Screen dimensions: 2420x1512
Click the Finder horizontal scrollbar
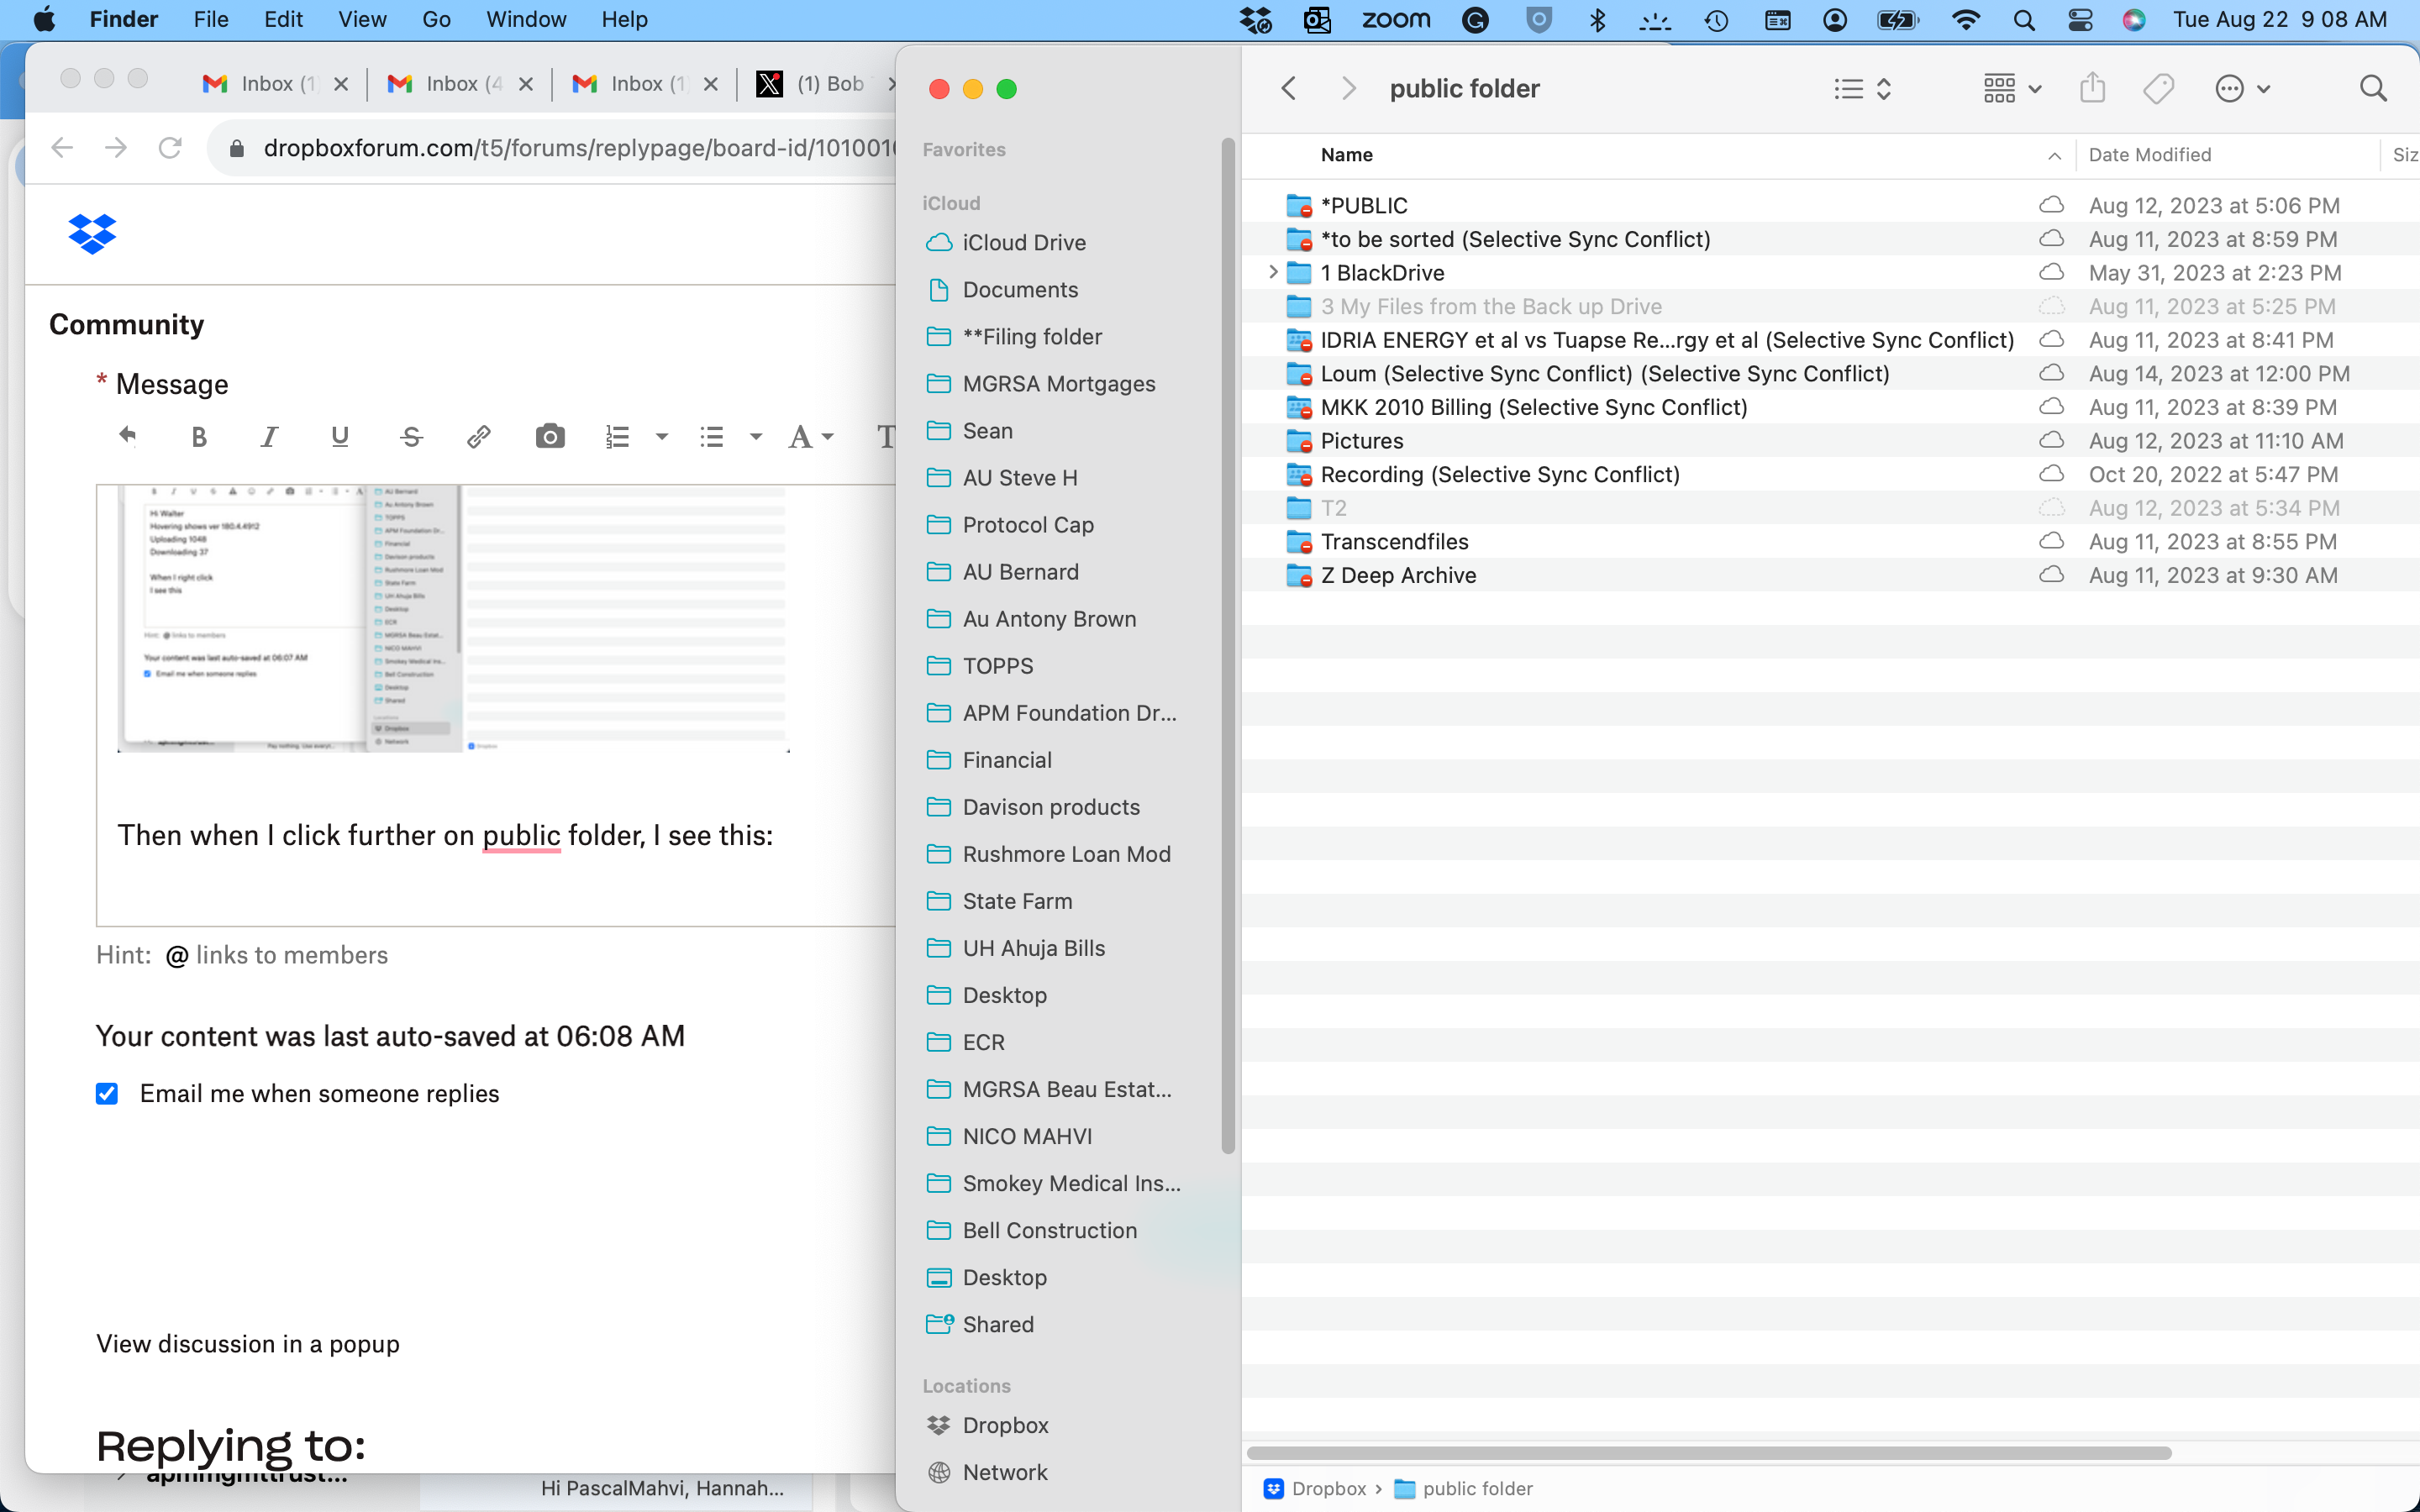(x=1708, y=1453)
